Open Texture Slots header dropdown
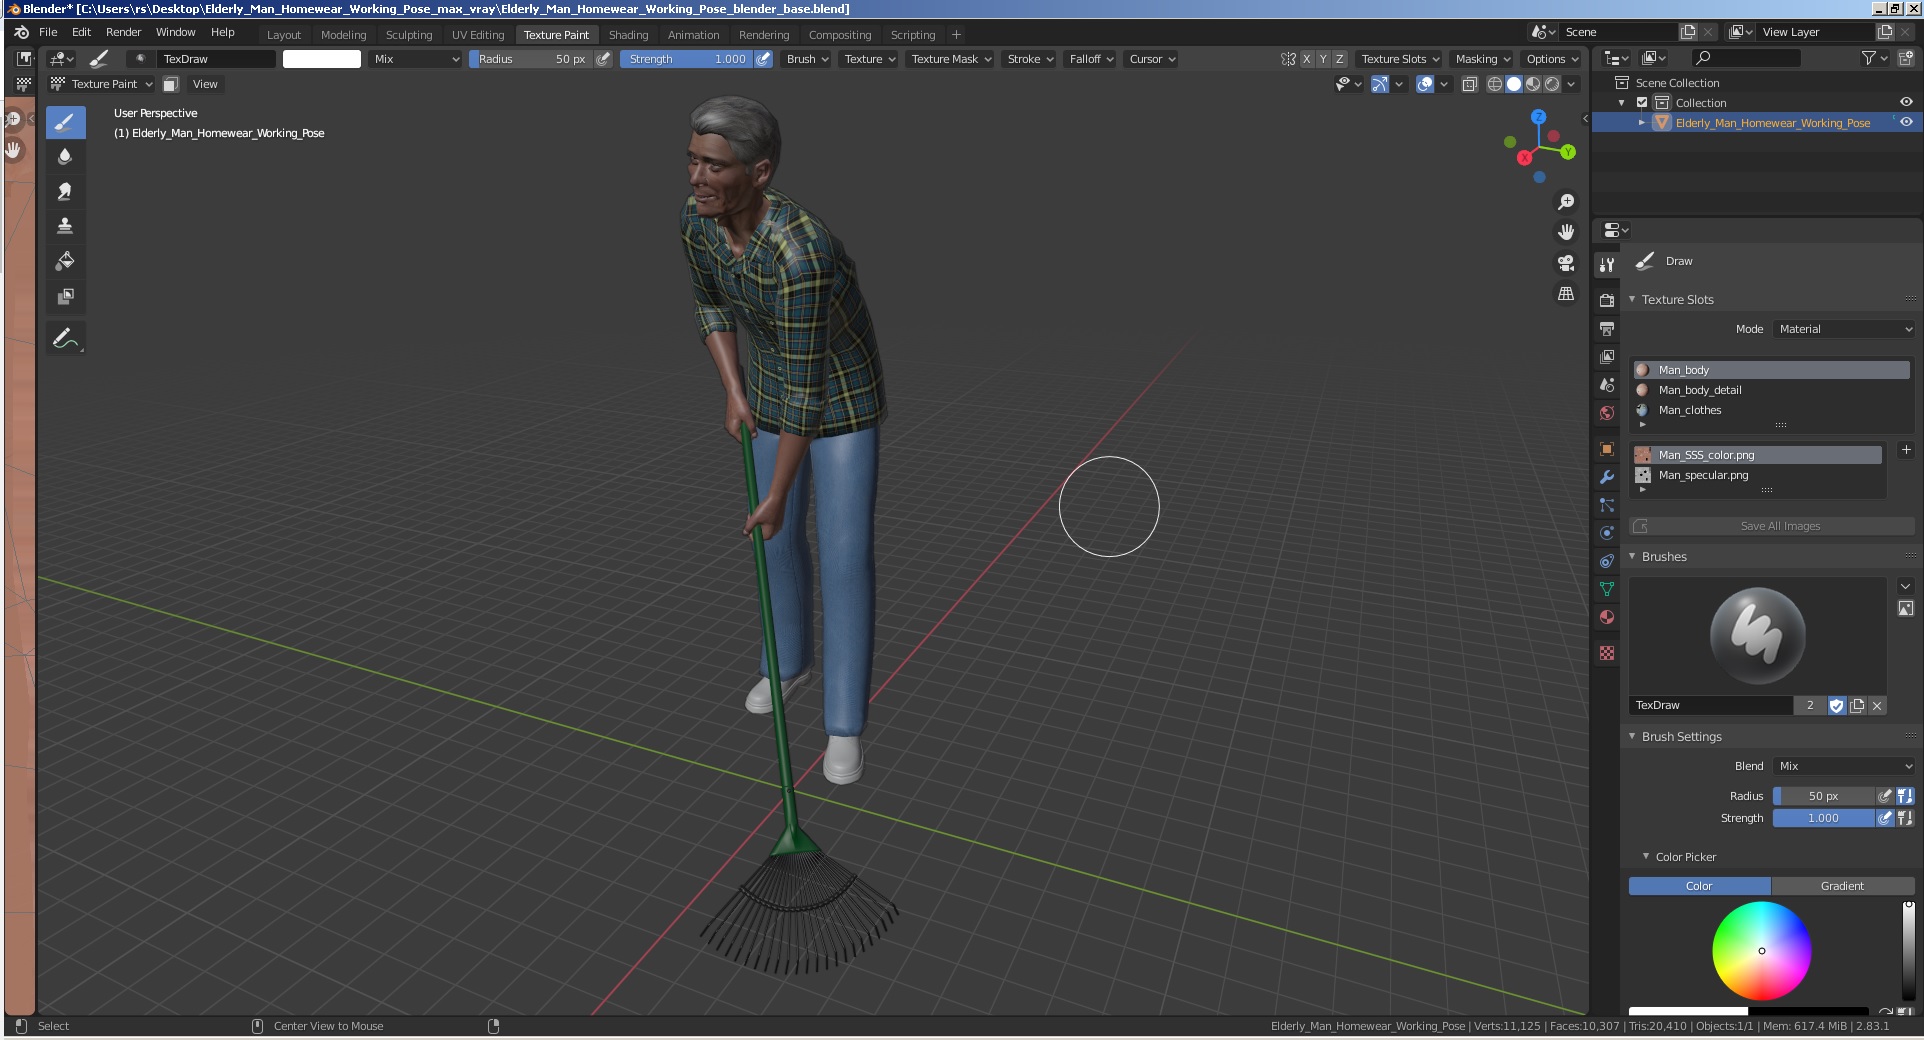 click(1400, 59)
